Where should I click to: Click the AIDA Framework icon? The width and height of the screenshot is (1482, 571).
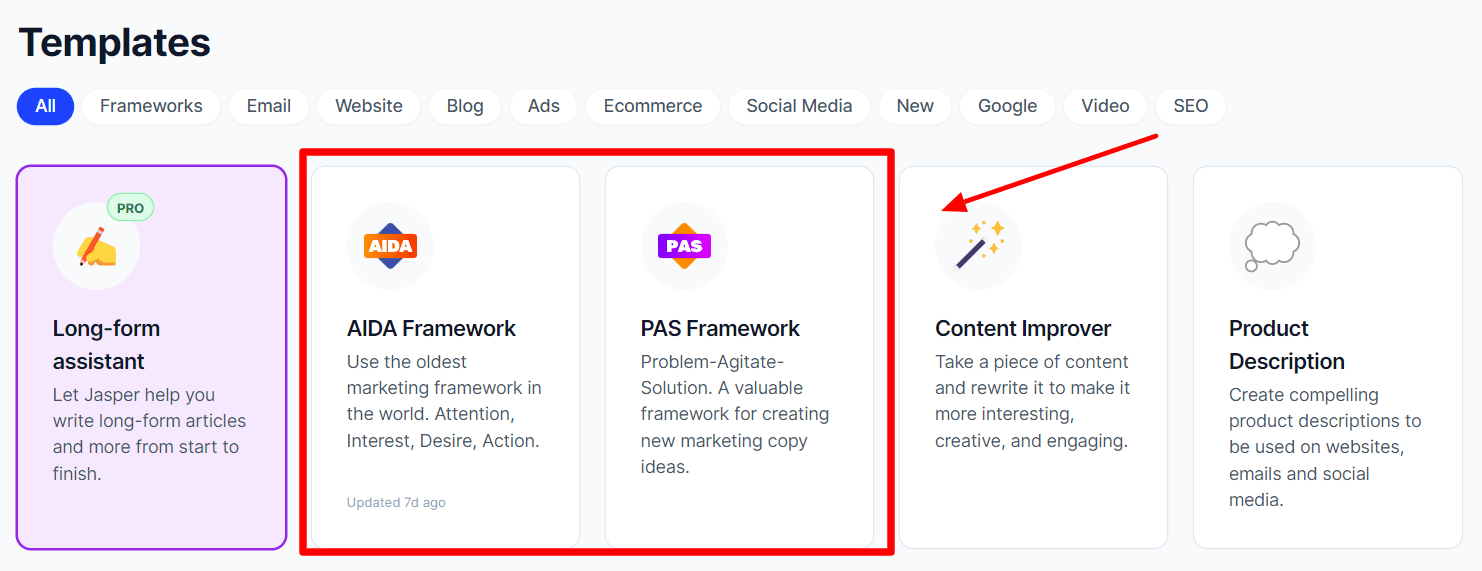[390, 246]
